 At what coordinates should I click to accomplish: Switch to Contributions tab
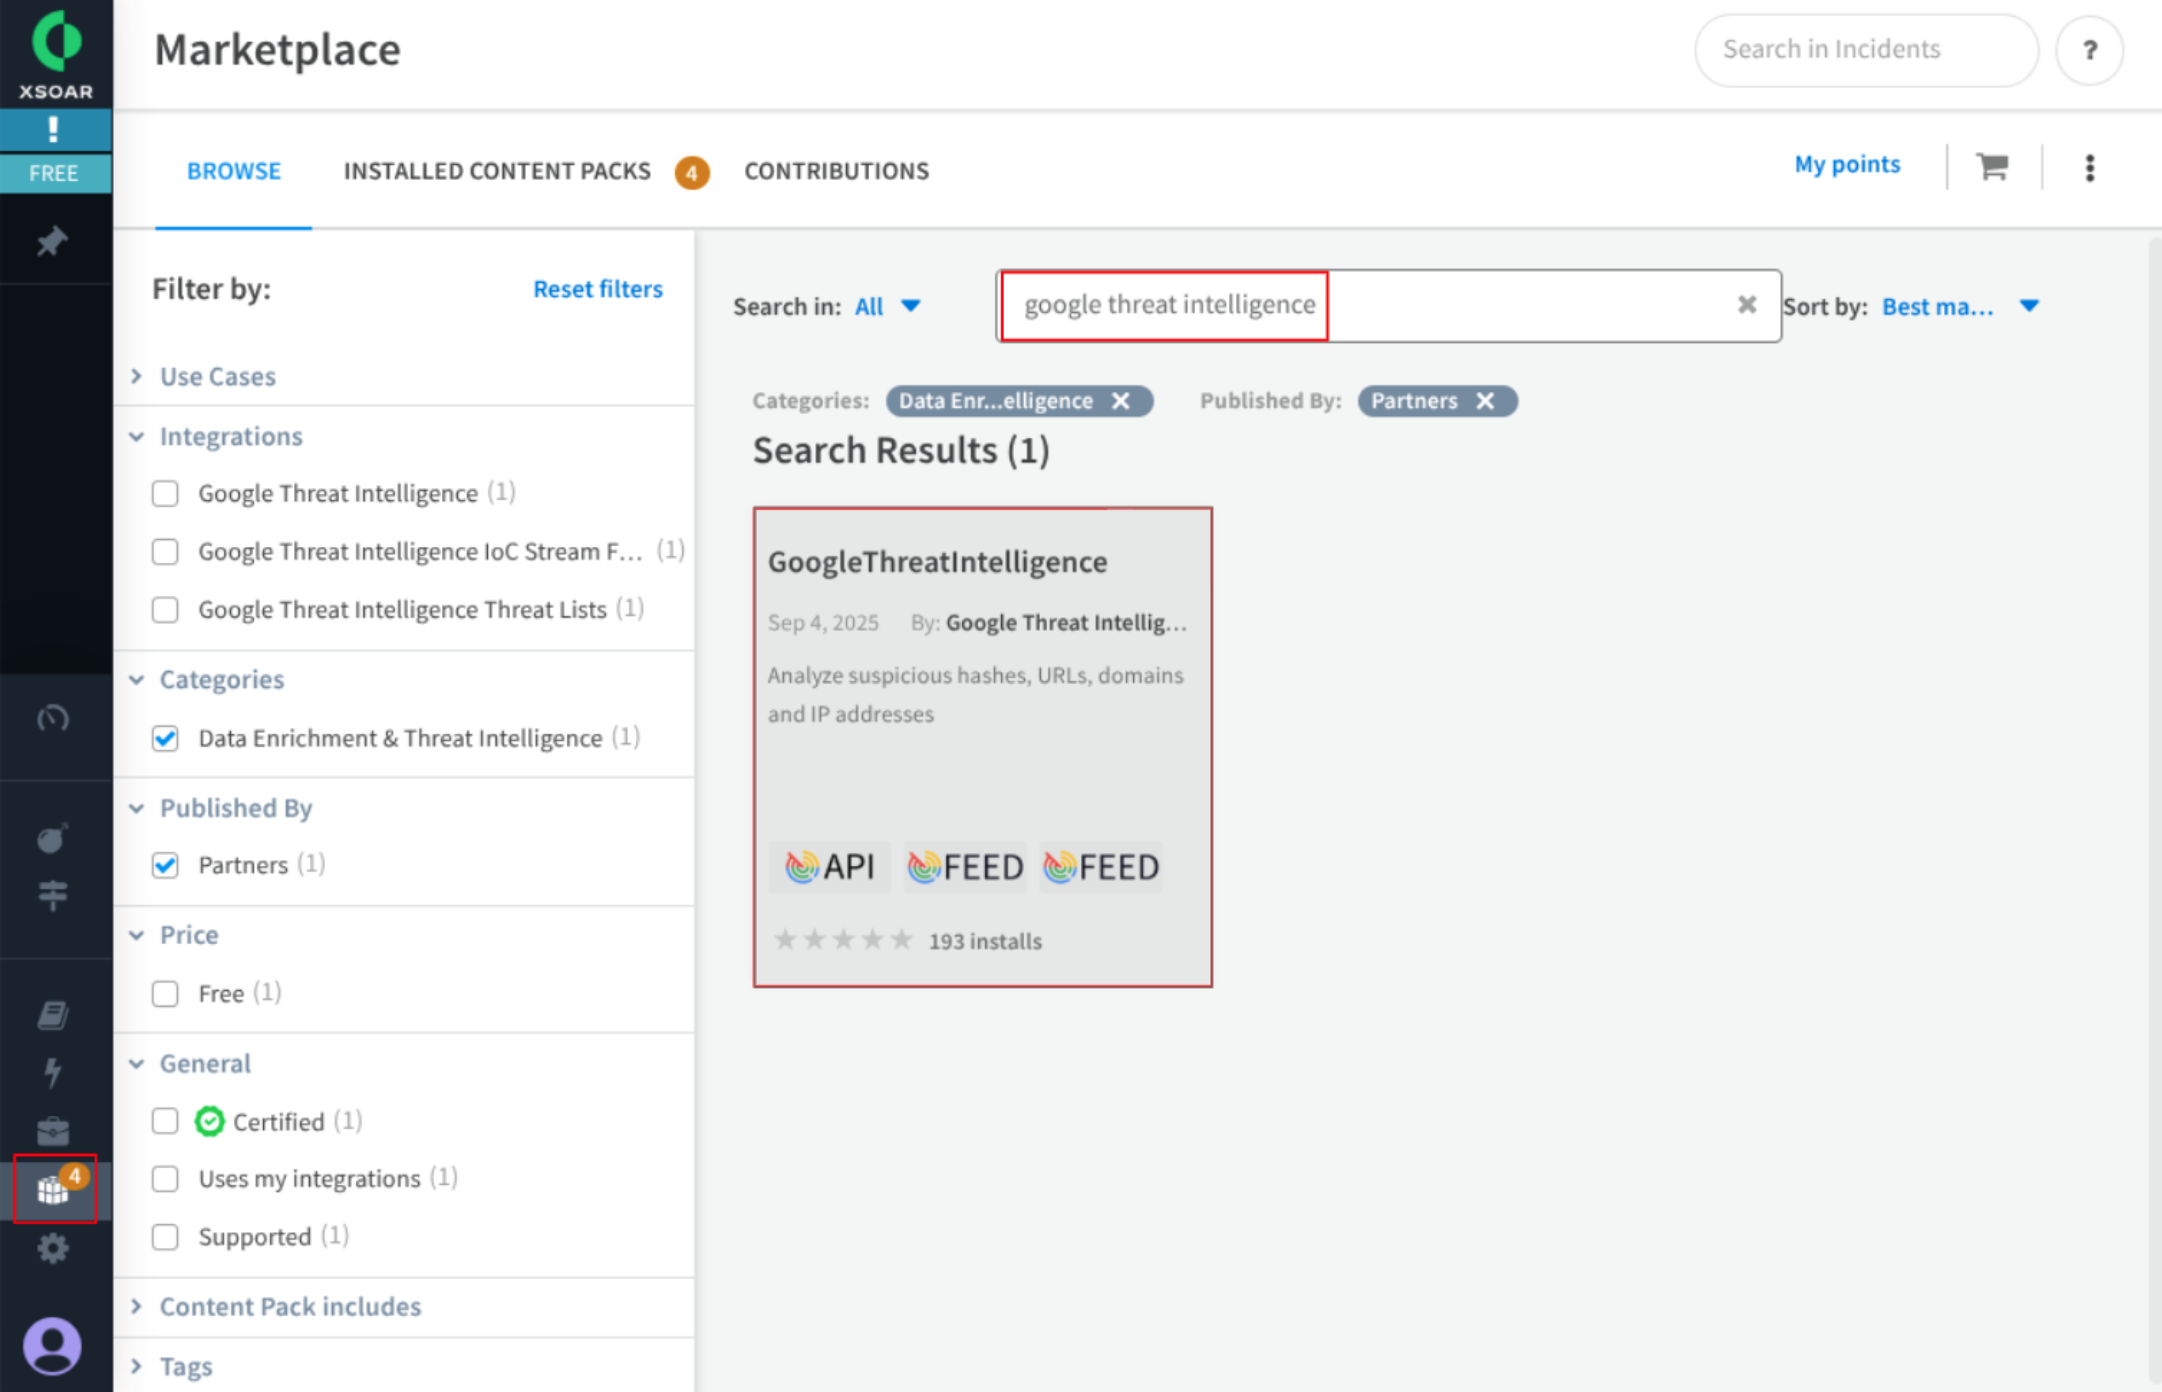click(836, 171)
